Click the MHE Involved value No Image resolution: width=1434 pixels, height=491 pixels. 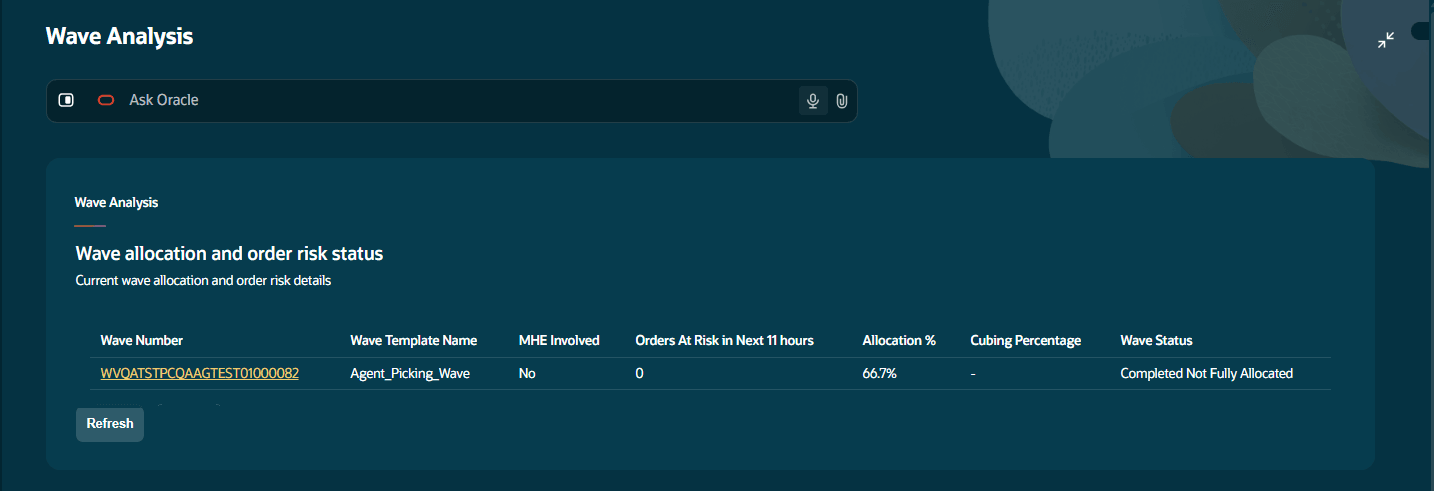[x=527, y=373]
